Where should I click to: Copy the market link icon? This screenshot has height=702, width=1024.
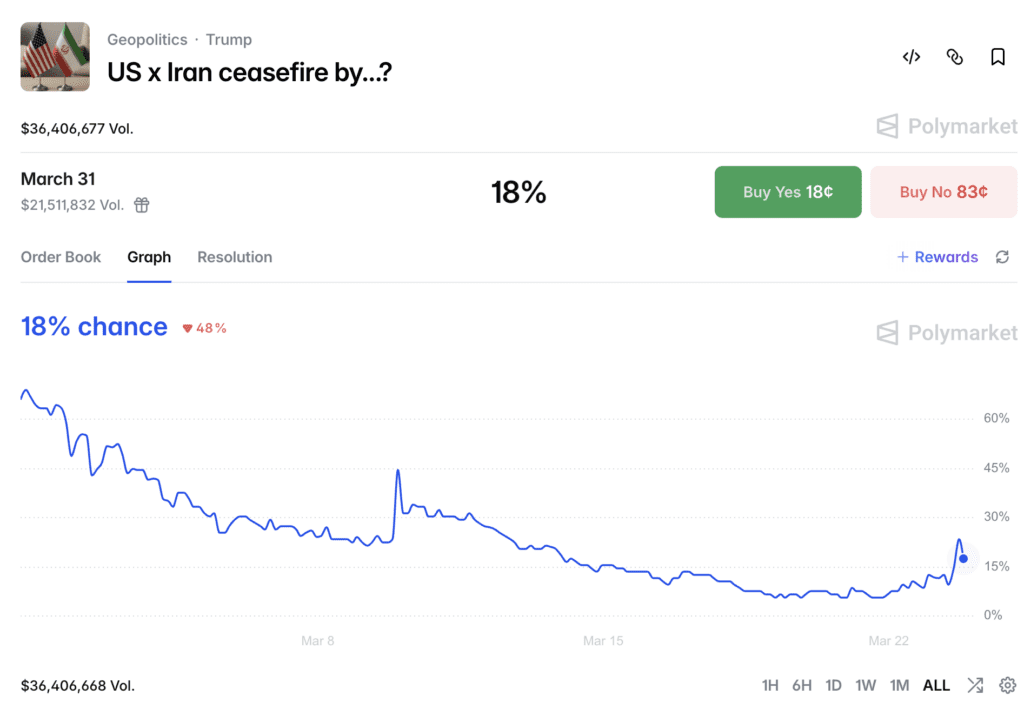(x=954, y=57)
